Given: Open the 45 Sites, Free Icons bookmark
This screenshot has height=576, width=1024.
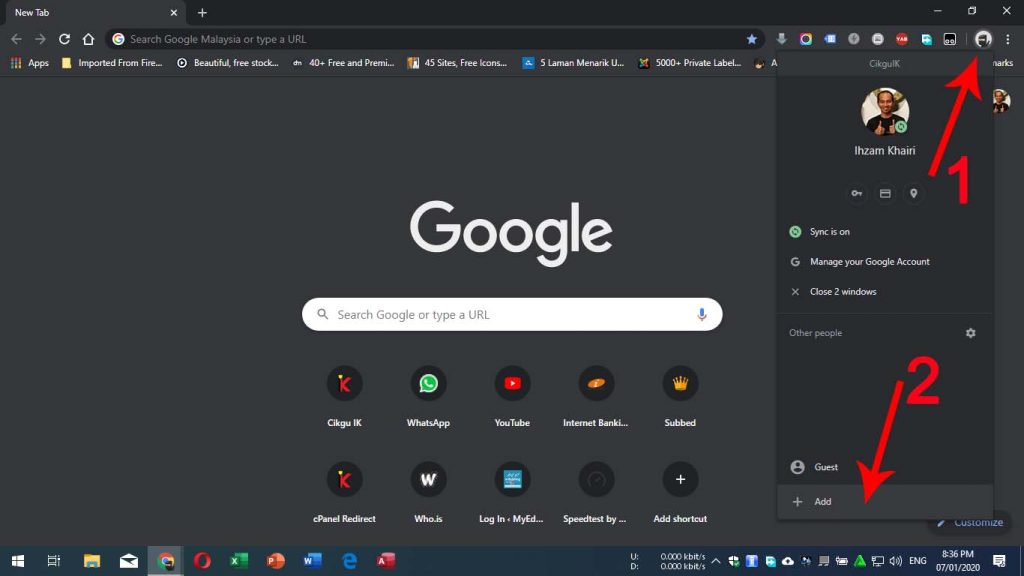Looking at the screenshot, I should (457, 63).
